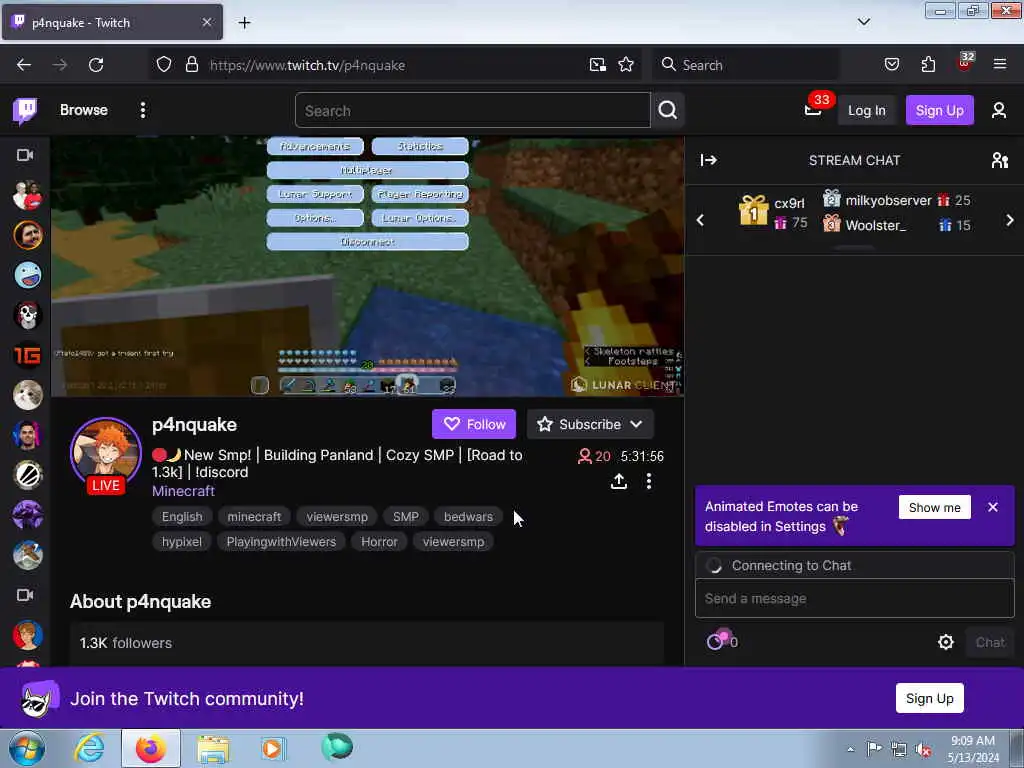Reload the current page
Screen dimensions: 1024x768
click(x=96, y=65)
